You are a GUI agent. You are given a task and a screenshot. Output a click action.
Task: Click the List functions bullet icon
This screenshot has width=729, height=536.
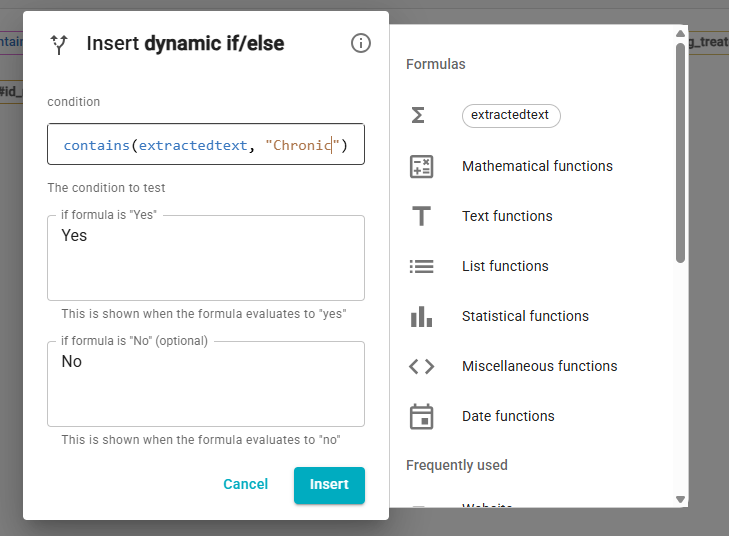click(x=421, y=266)
